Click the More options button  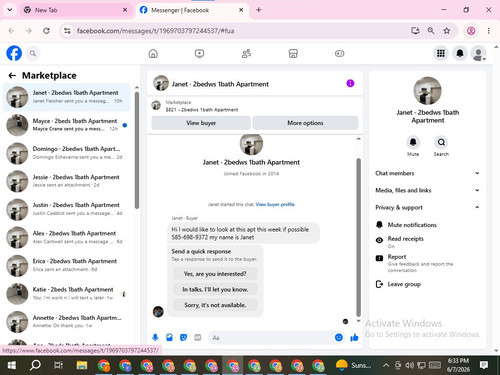[305, 123]
